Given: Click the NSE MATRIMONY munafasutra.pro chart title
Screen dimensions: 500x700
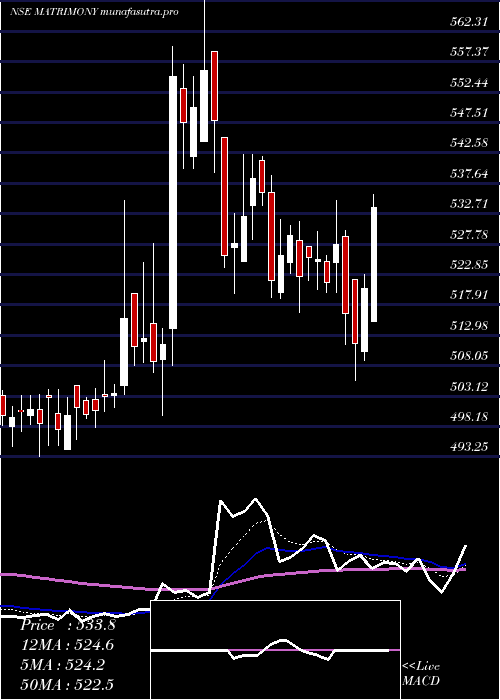Looking at the screenshot, I should coord(94,12).
